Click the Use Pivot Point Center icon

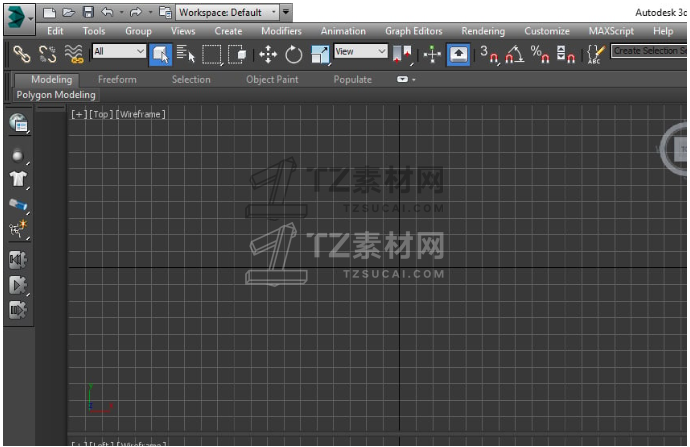pyautogui.click(x=403, y=55)
